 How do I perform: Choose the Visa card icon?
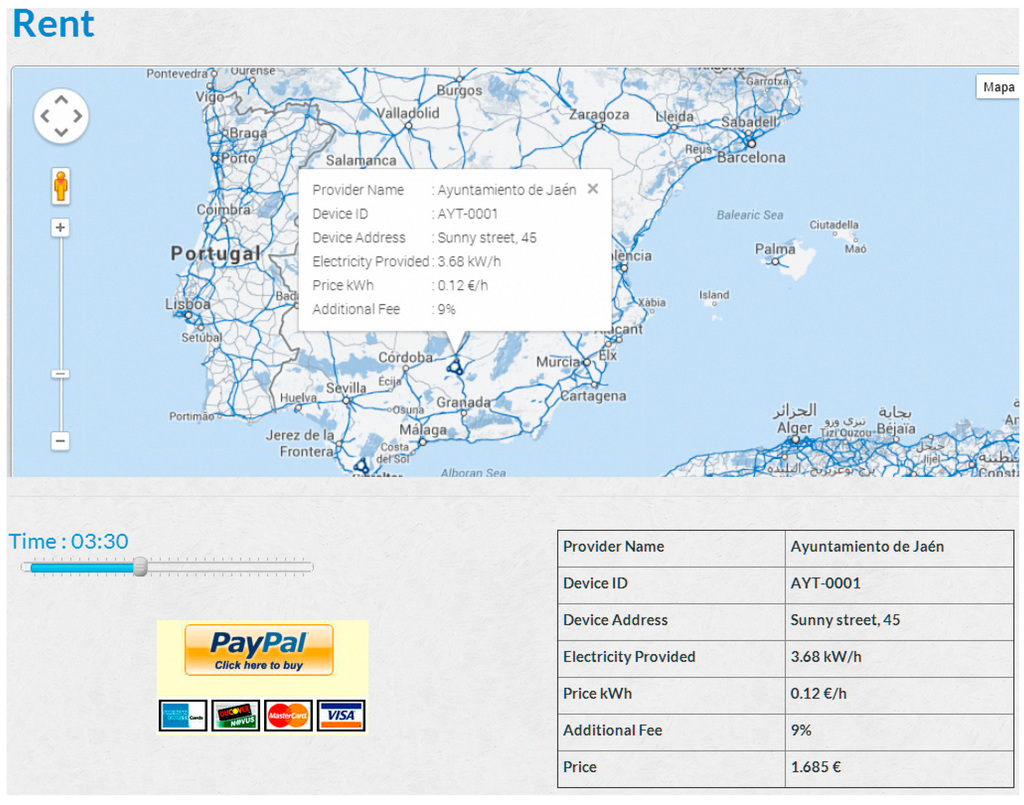pos(341,715)
